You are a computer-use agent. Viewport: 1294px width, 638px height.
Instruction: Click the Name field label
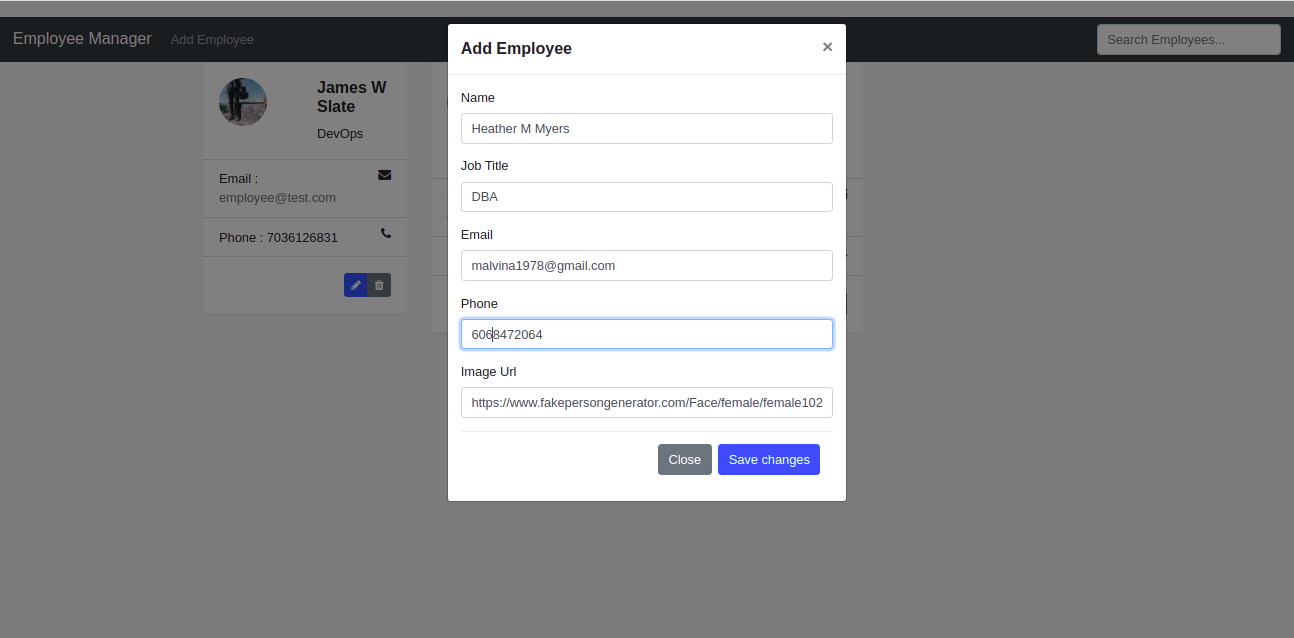point(478,97)
